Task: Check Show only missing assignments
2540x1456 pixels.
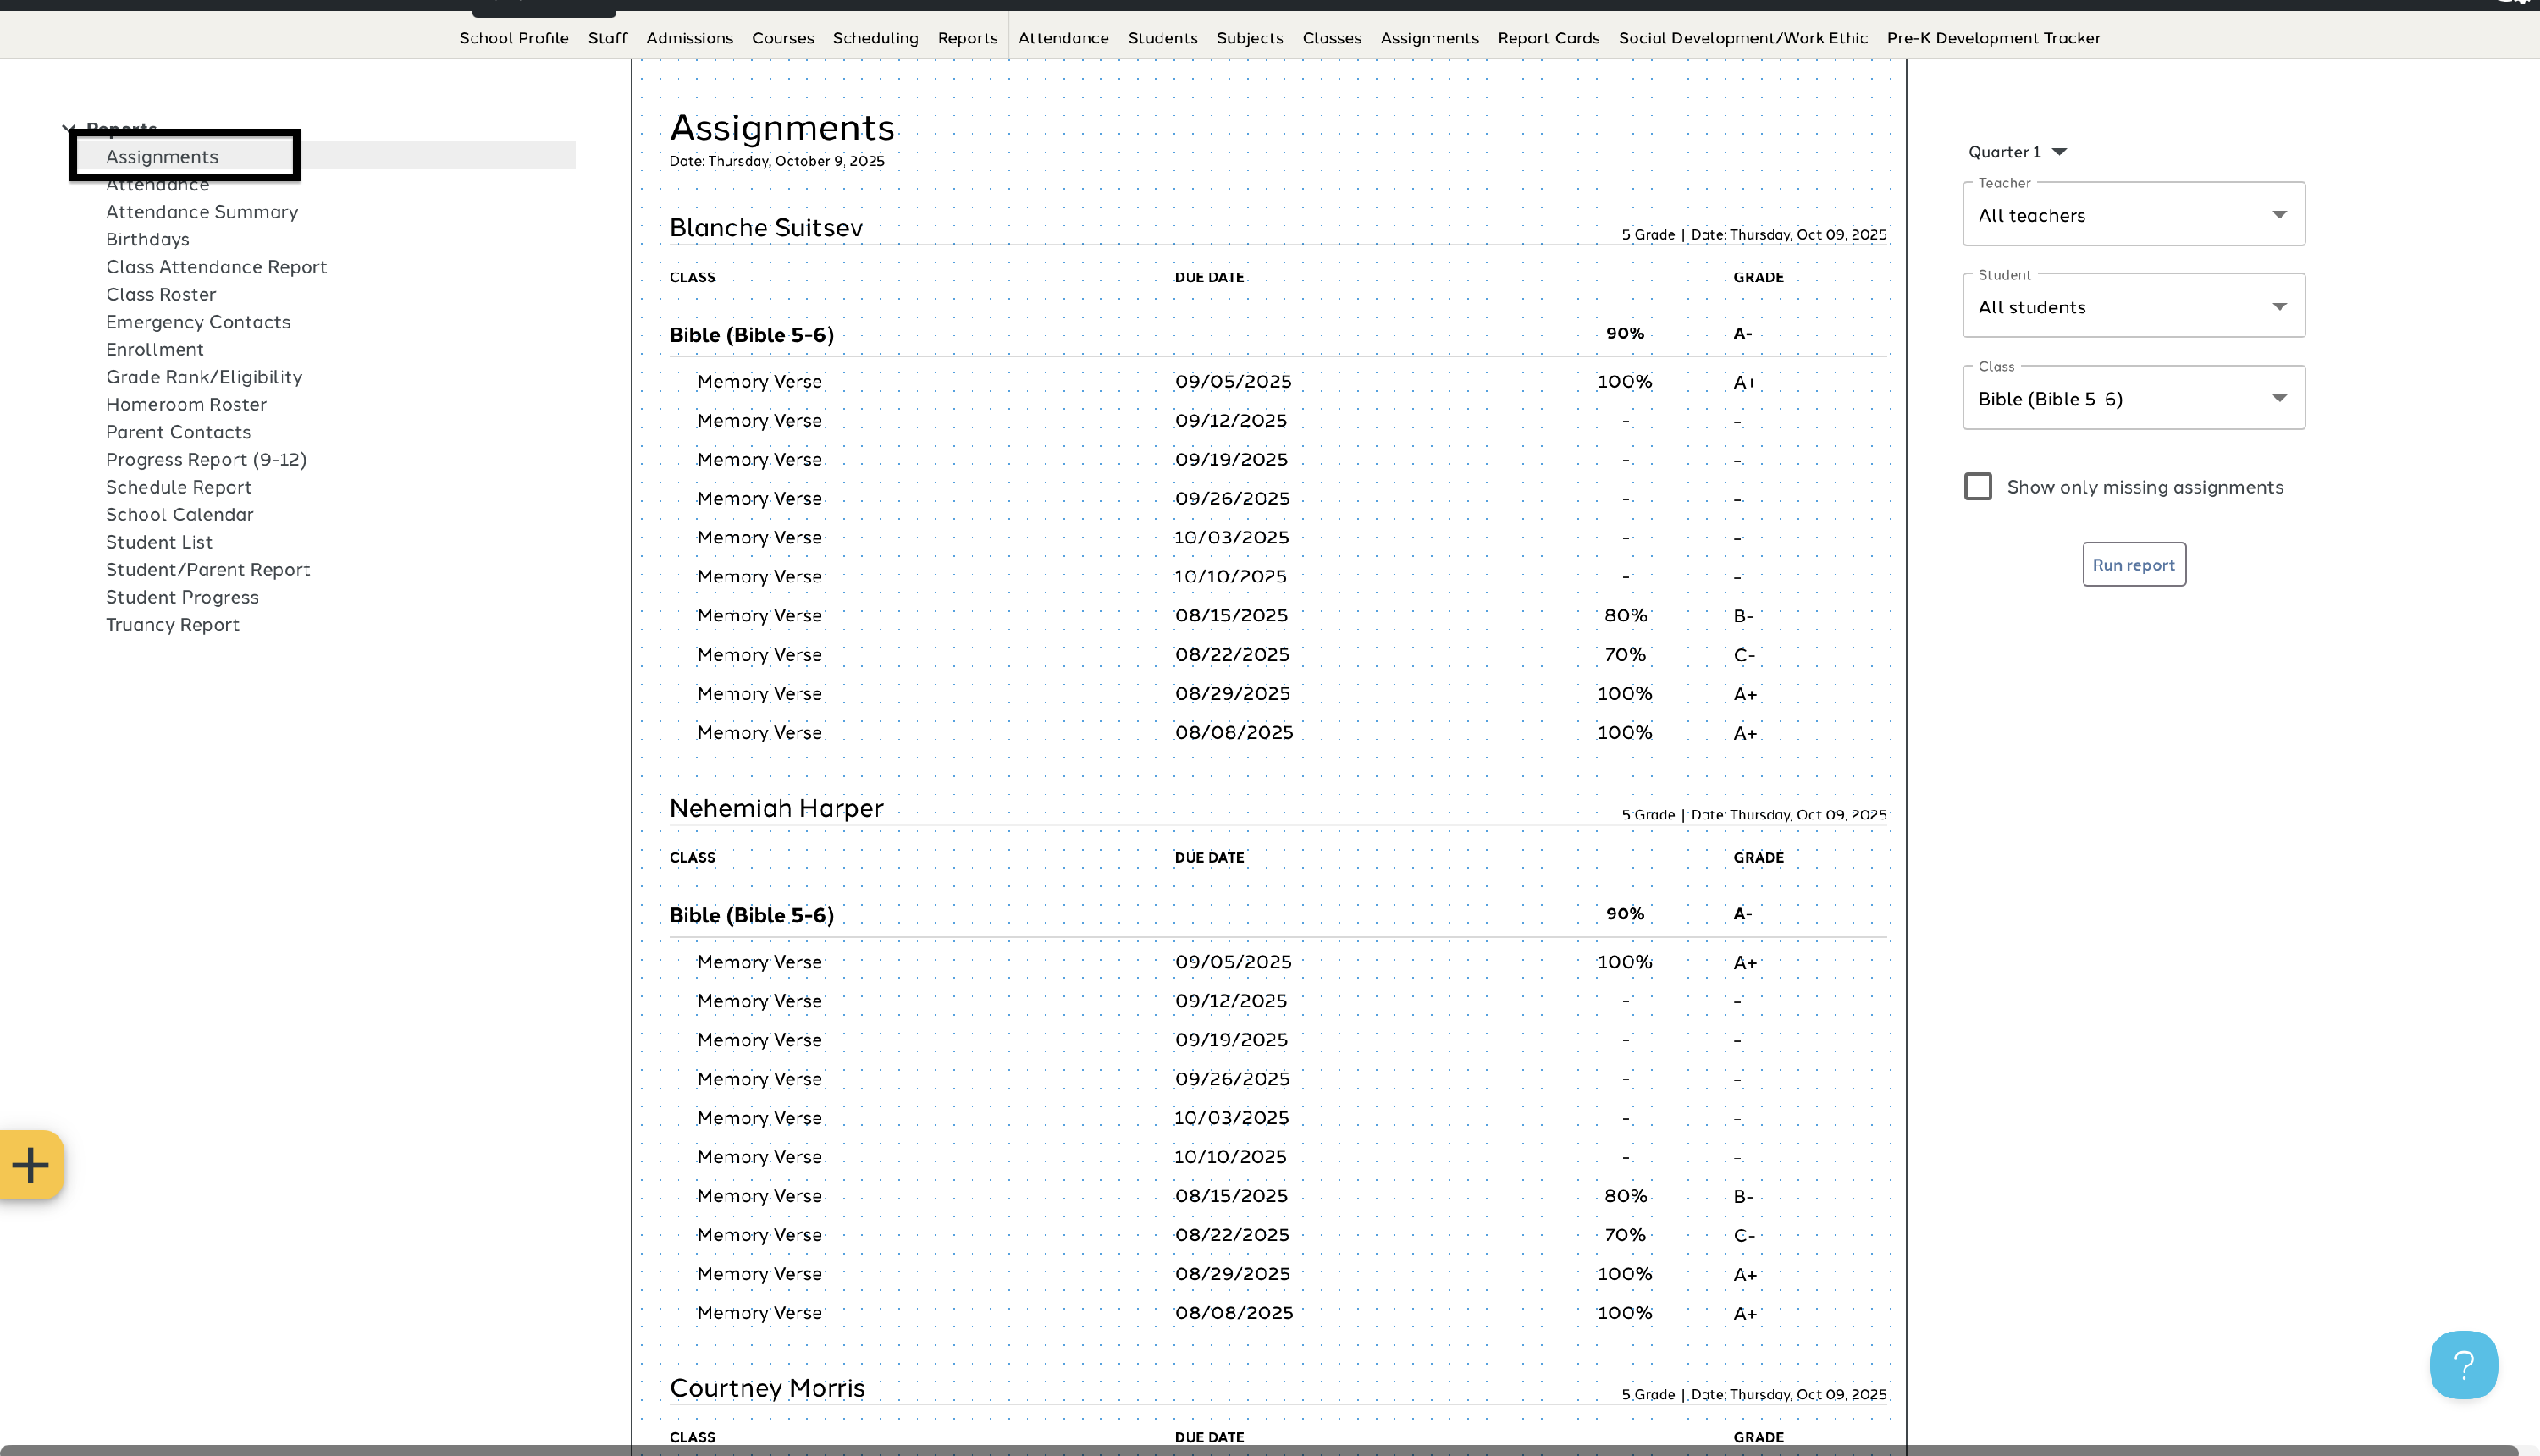Action: [1977, 487]
